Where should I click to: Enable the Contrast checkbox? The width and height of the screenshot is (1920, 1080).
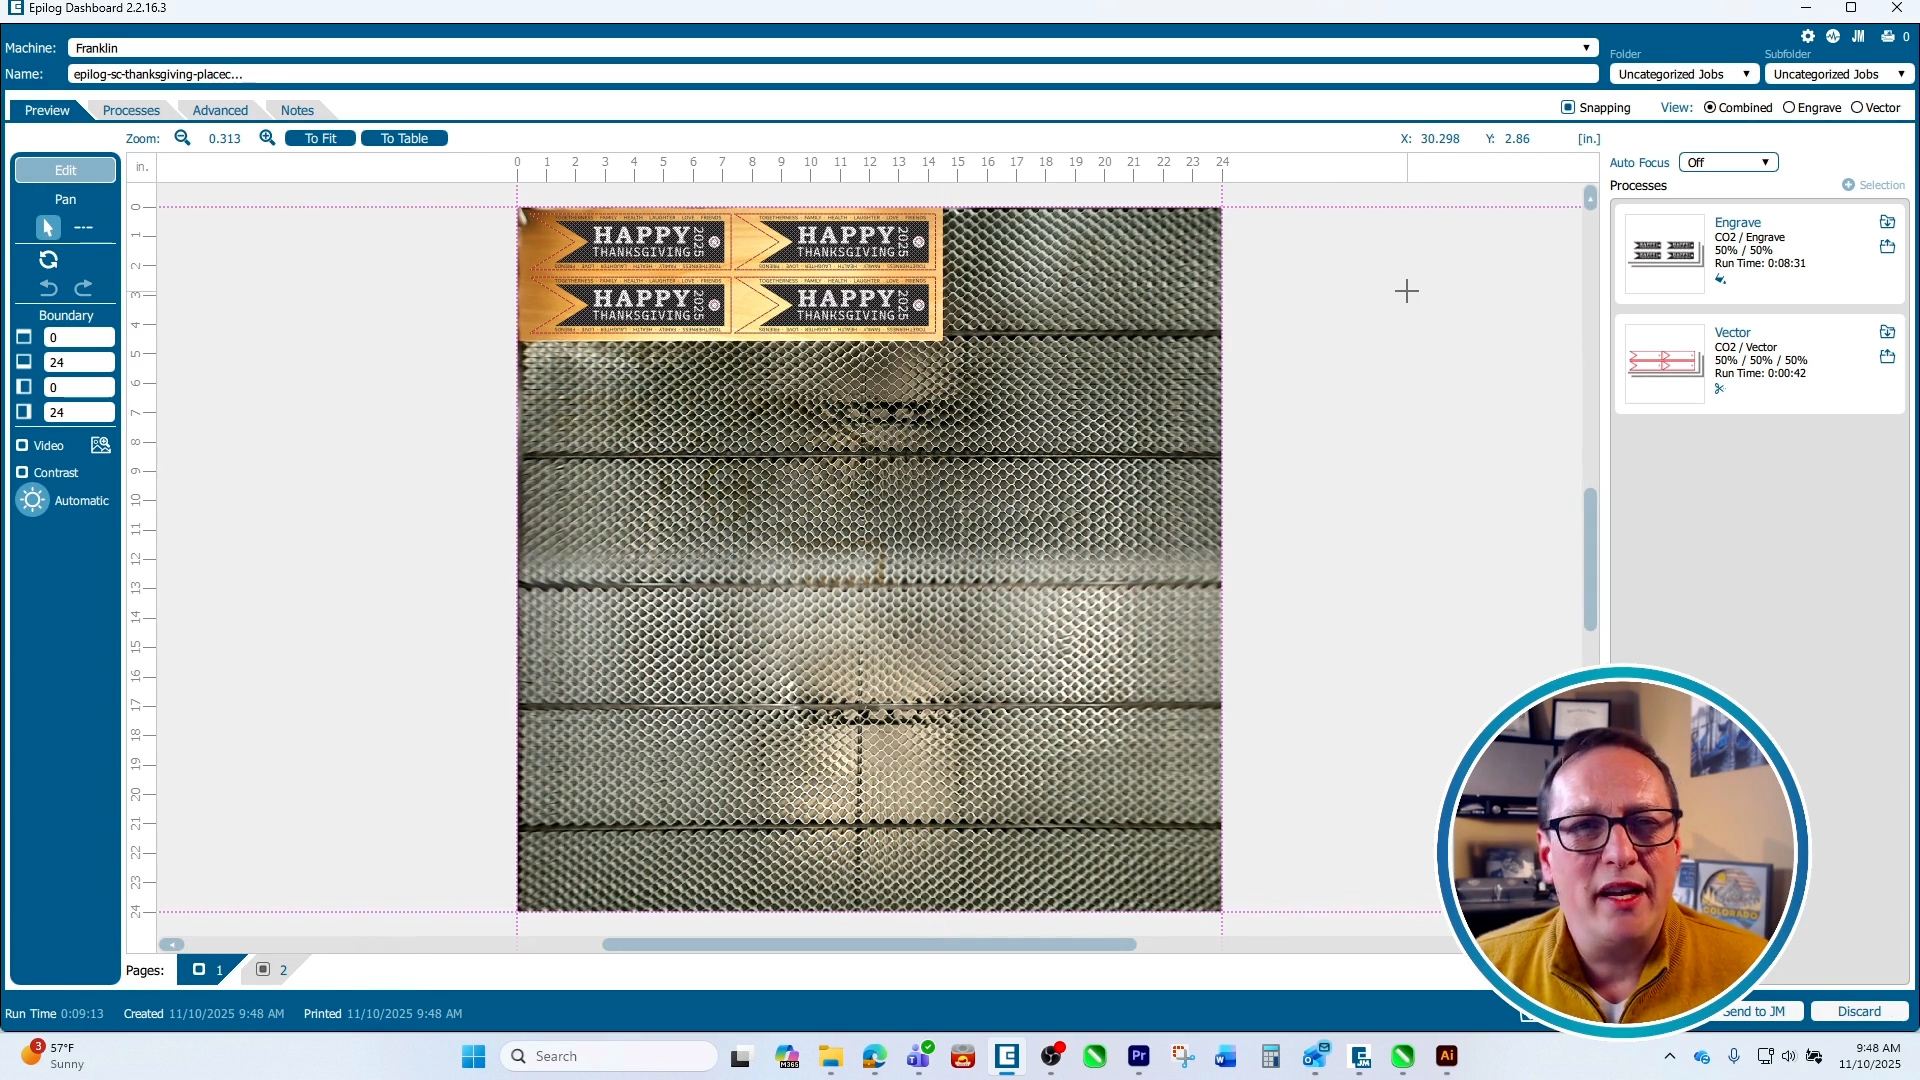(x=22, y=472)
